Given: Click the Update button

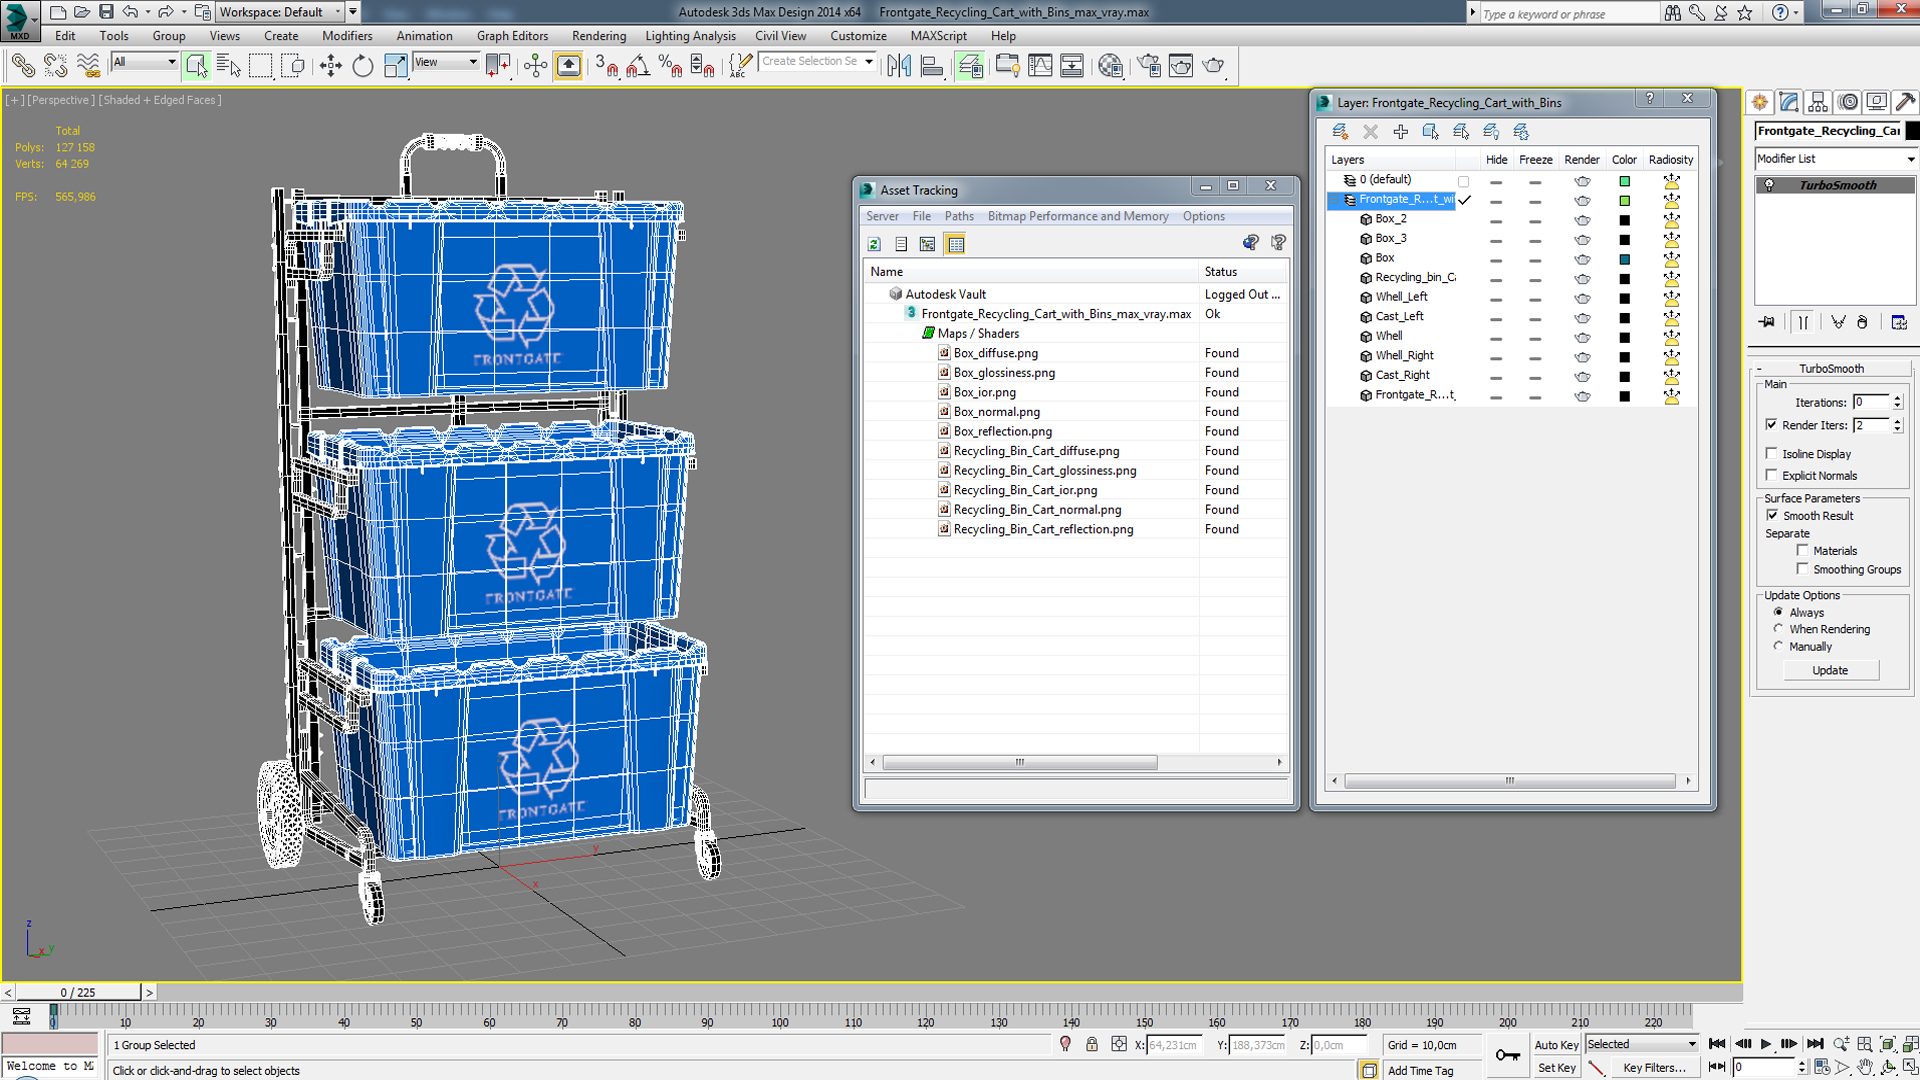Looking at the screenshot, I should pyautogui.click(x=1830, y=670).
